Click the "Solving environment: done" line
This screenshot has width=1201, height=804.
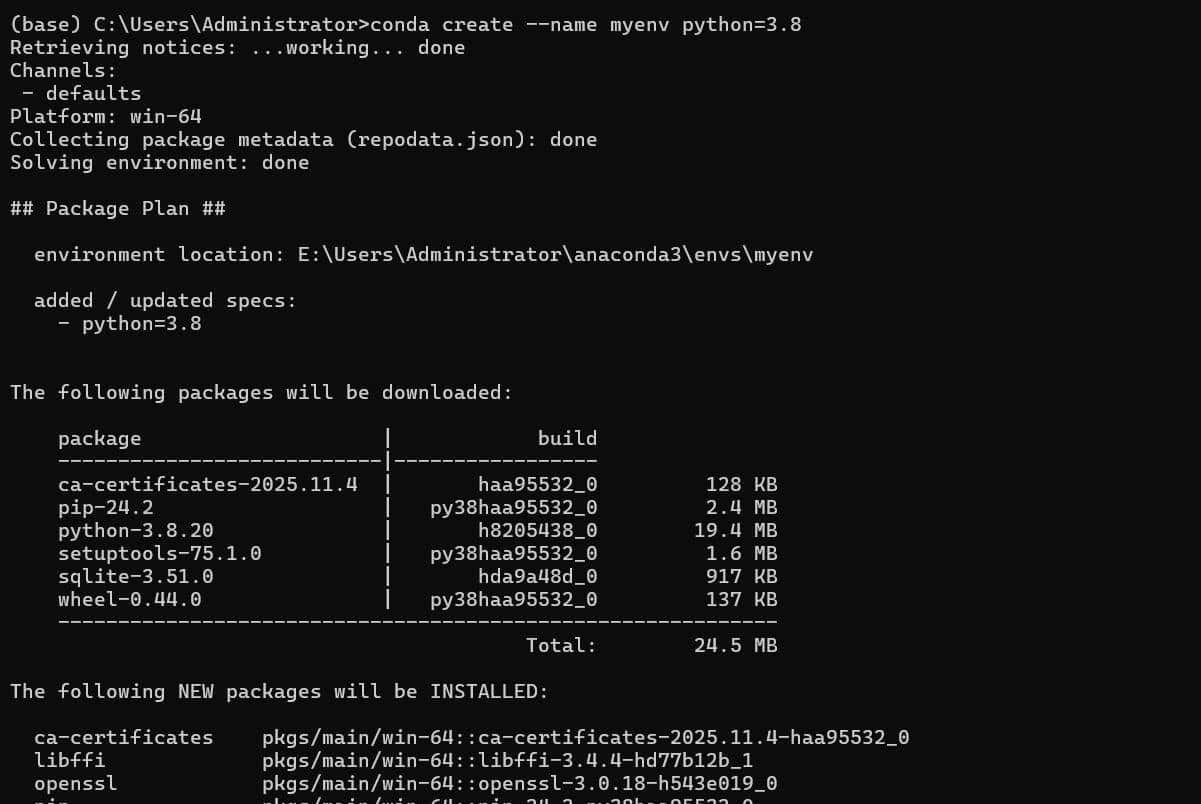click(159, 162)
